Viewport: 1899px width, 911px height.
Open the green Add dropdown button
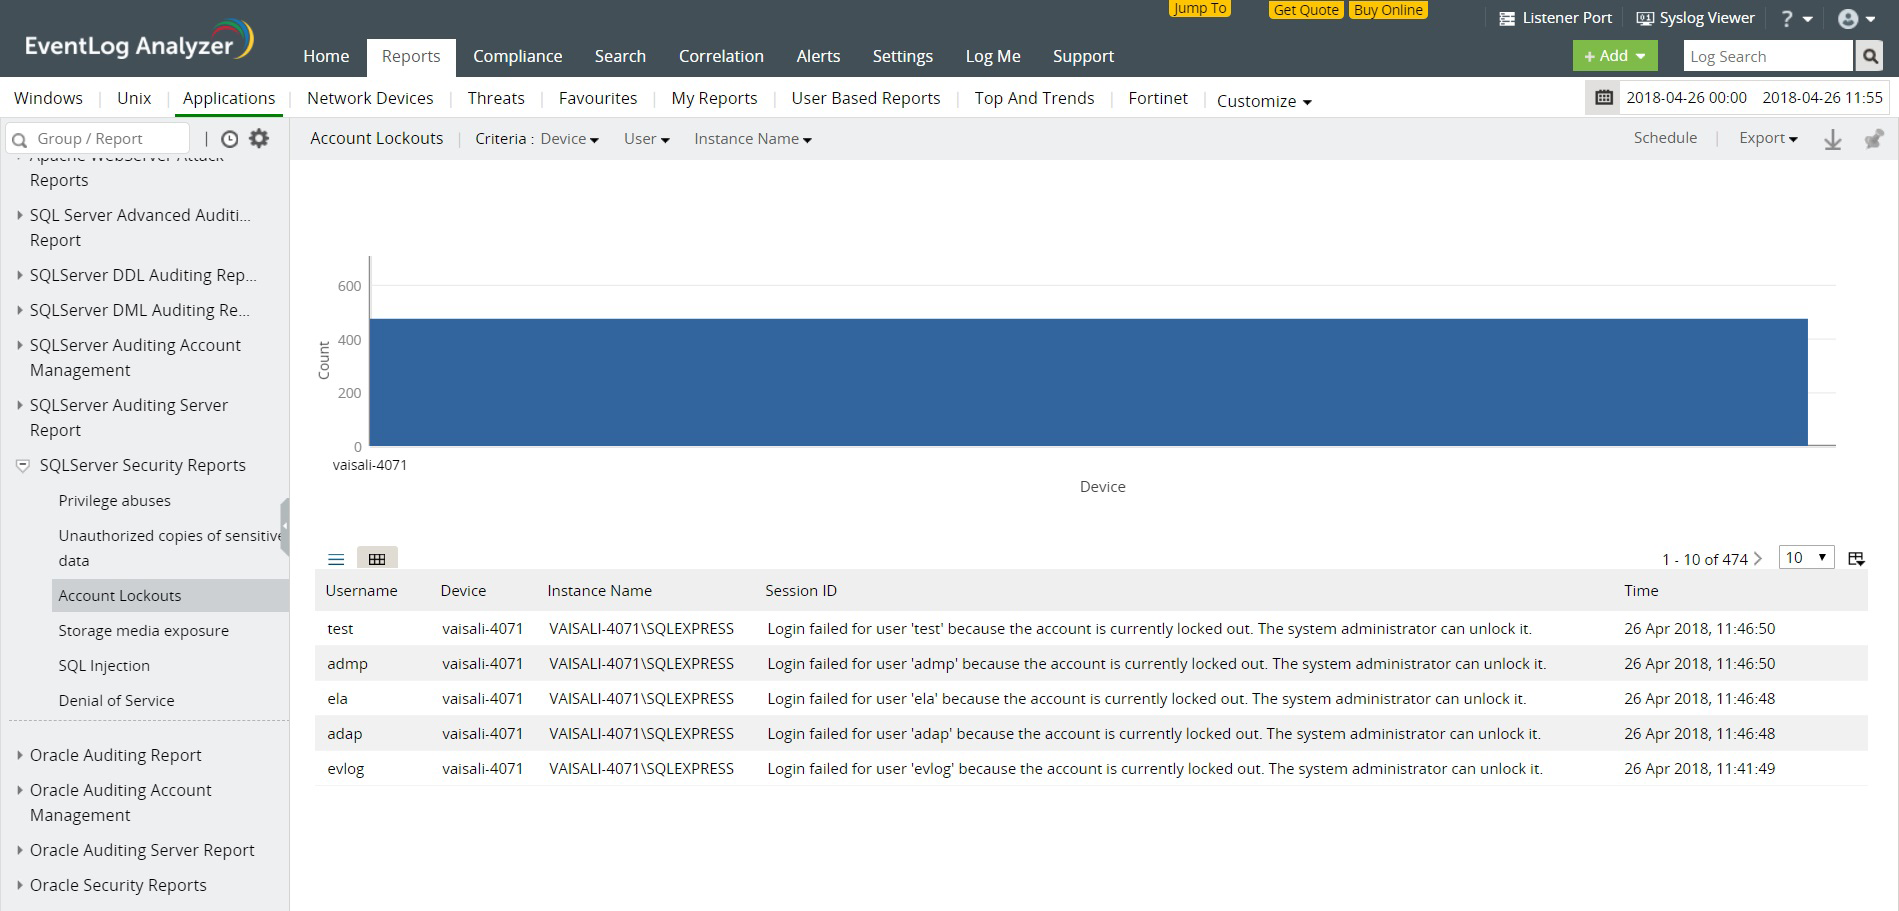pyautogui.click(x=1615, y=56)
